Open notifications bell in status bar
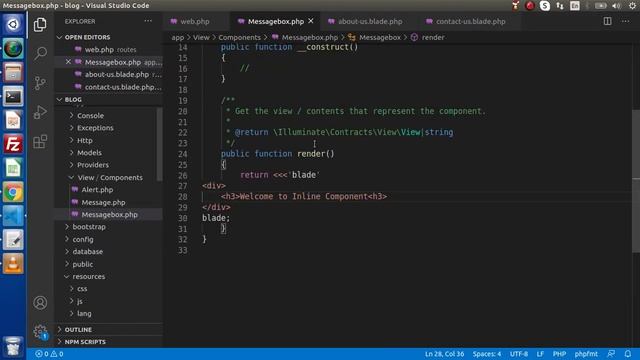Screen dimensions: 640x360 (x=628, y=353)
